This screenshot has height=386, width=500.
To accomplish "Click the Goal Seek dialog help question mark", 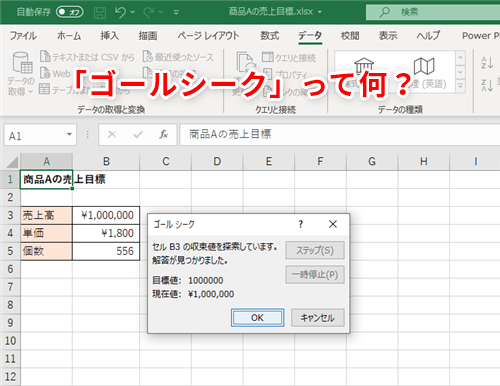I will tap(300, 224).
